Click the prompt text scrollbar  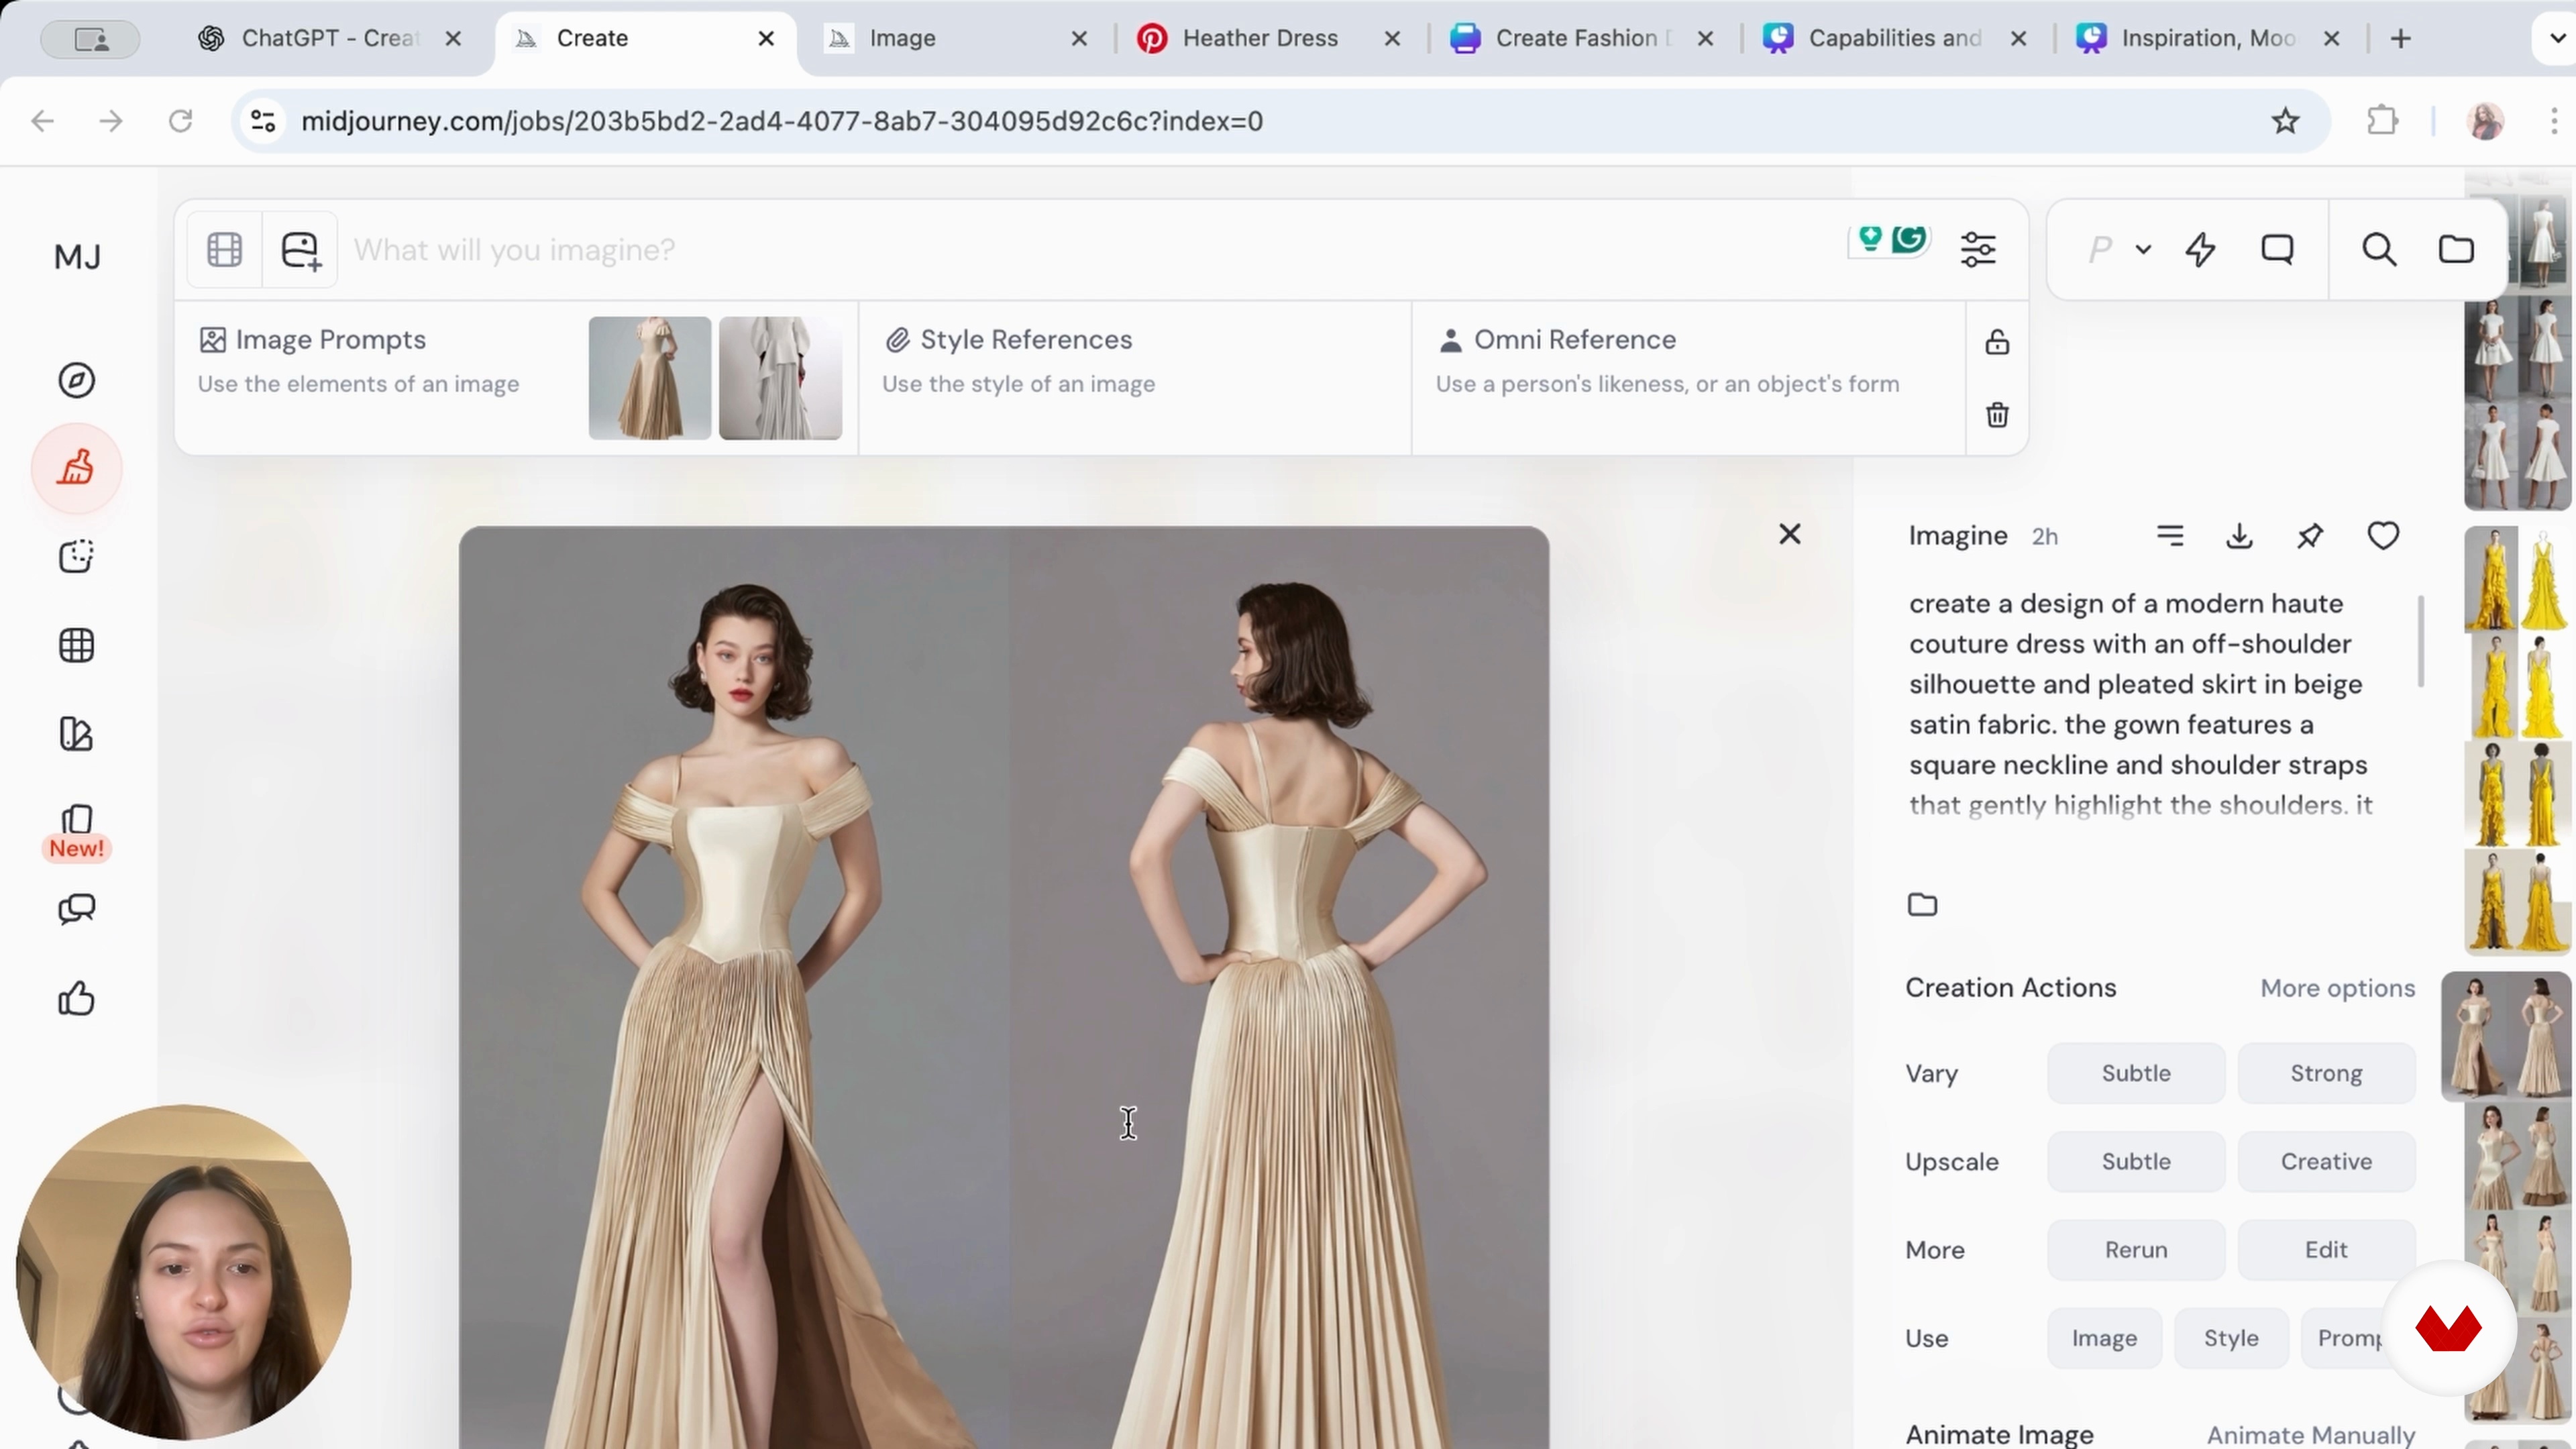pyautogui.click(x=2420, y=641)
